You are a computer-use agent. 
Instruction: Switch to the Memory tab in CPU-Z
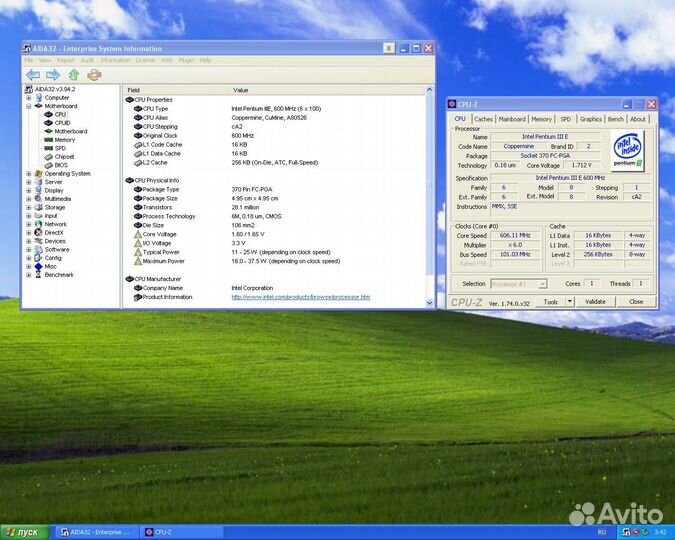click(x=541, y=119)
